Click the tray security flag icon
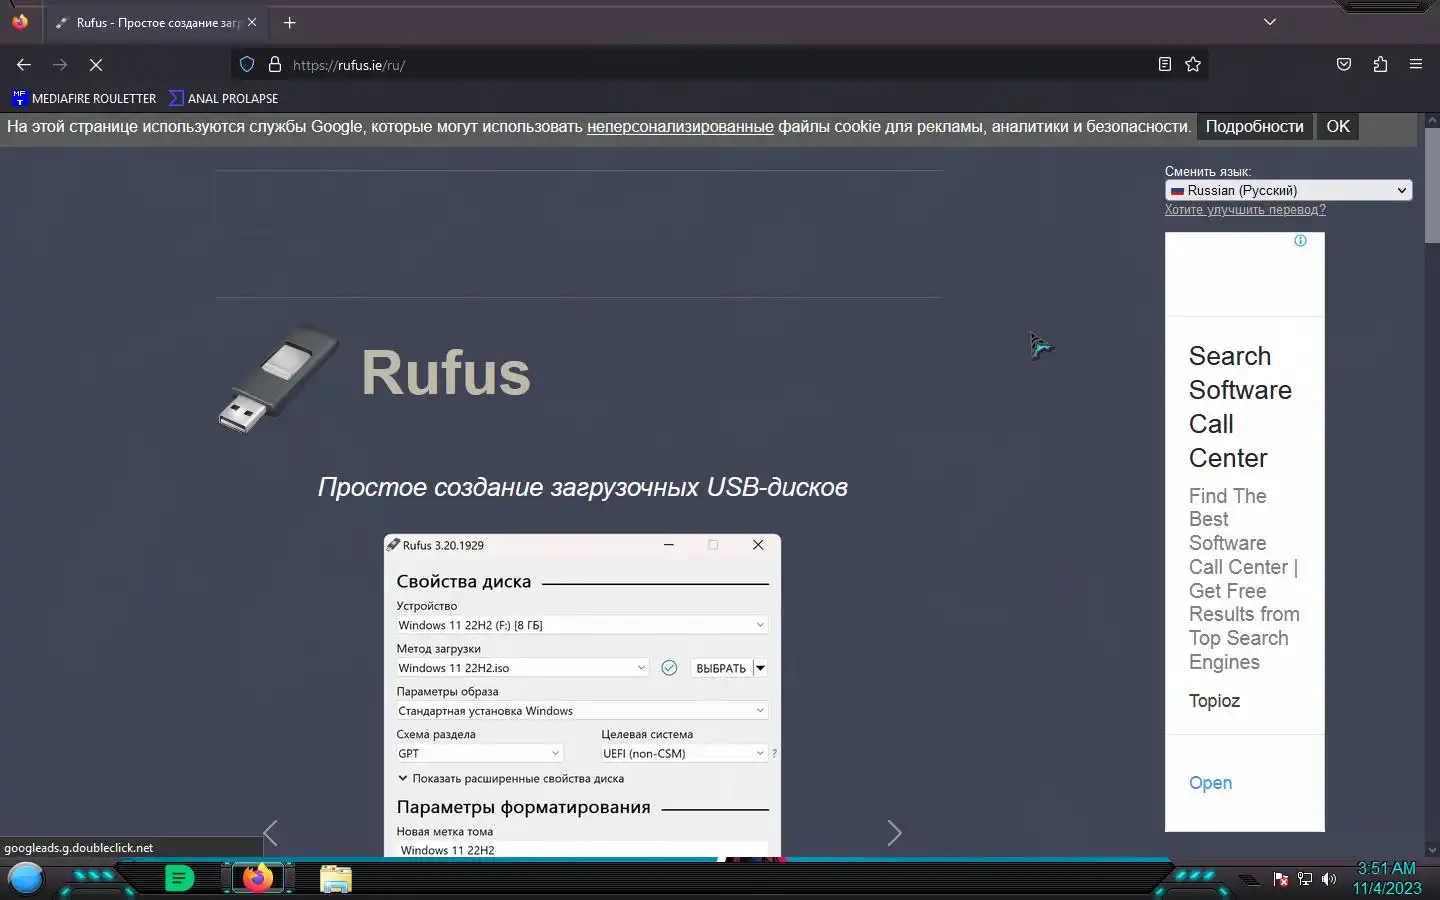 [x=1280, y=879]
